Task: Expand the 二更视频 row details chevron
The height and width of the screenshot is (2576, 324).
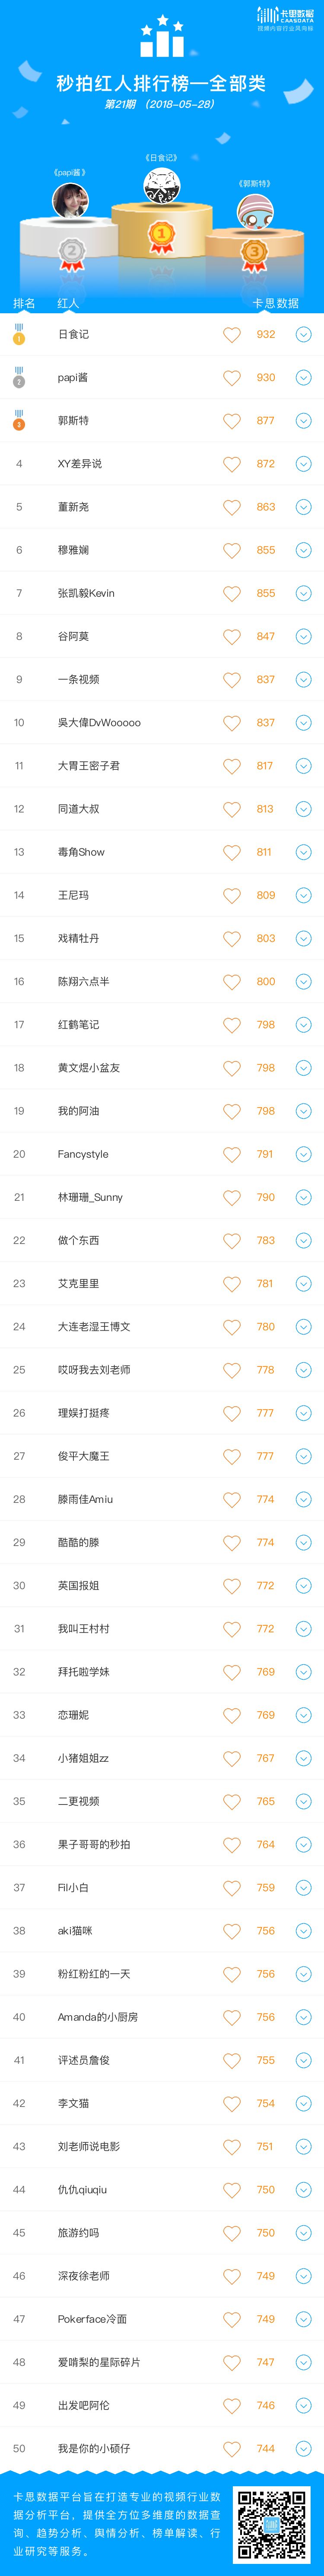Action: pyautogui.click(x=303, y=1801)
